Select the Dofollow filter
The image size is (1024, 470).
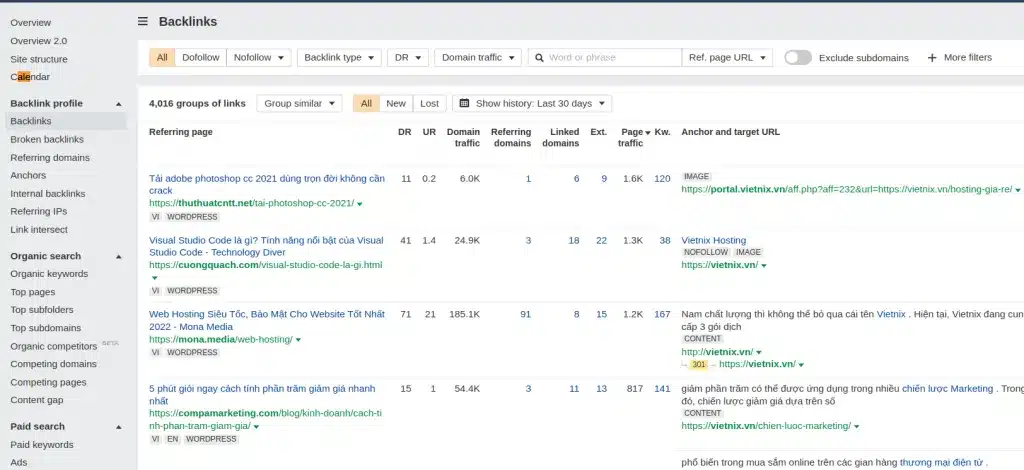(x=200, y=57)
